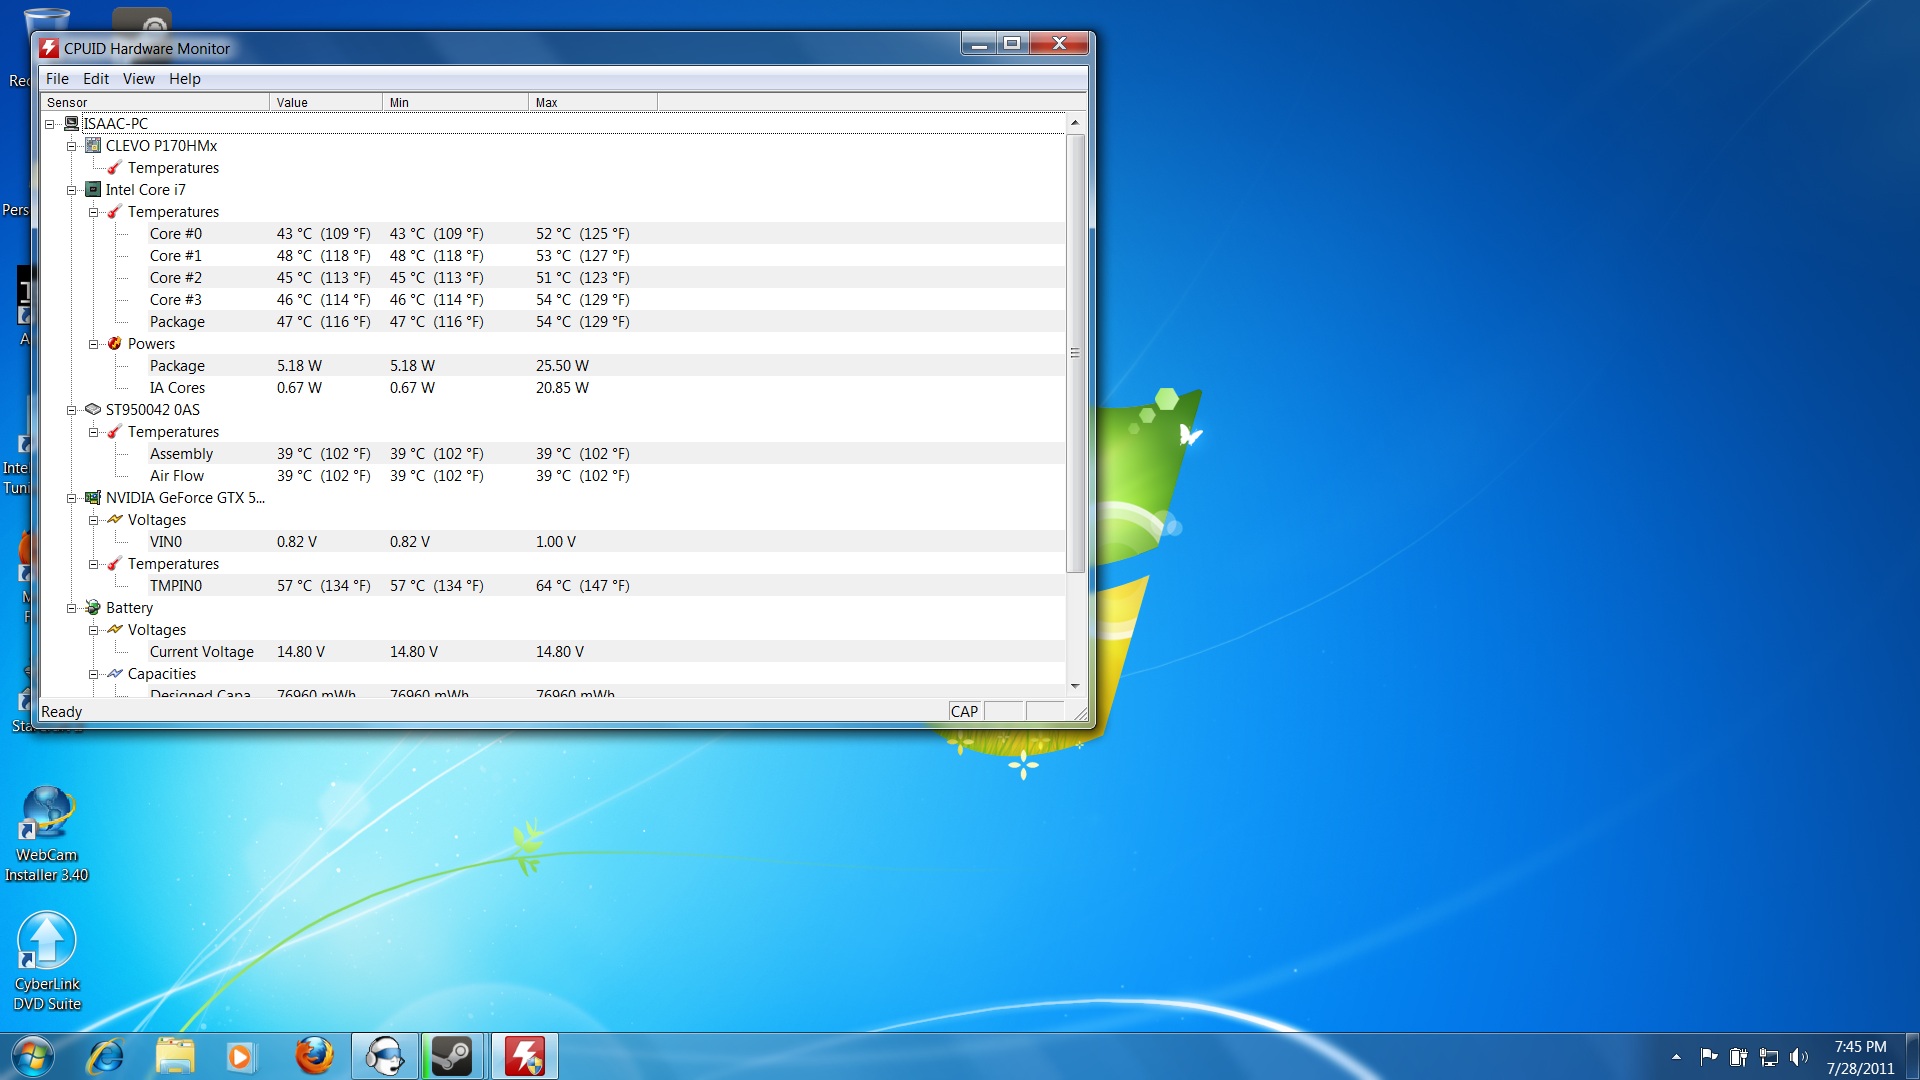
Task: Open the File menu
Action: pyautogui.click(x=57, y=79)
